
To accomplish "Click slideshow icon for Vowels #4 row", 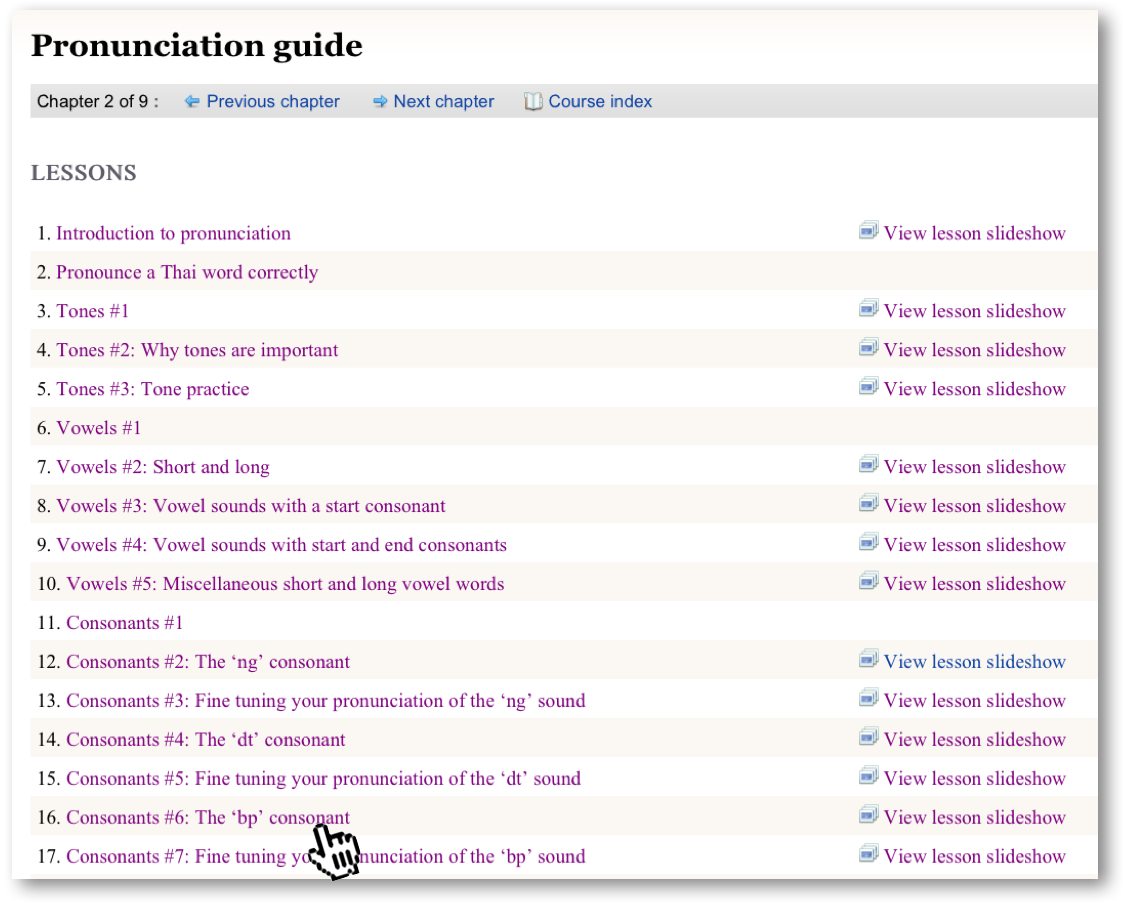I will pyautogui.click(x=869, y=543).
